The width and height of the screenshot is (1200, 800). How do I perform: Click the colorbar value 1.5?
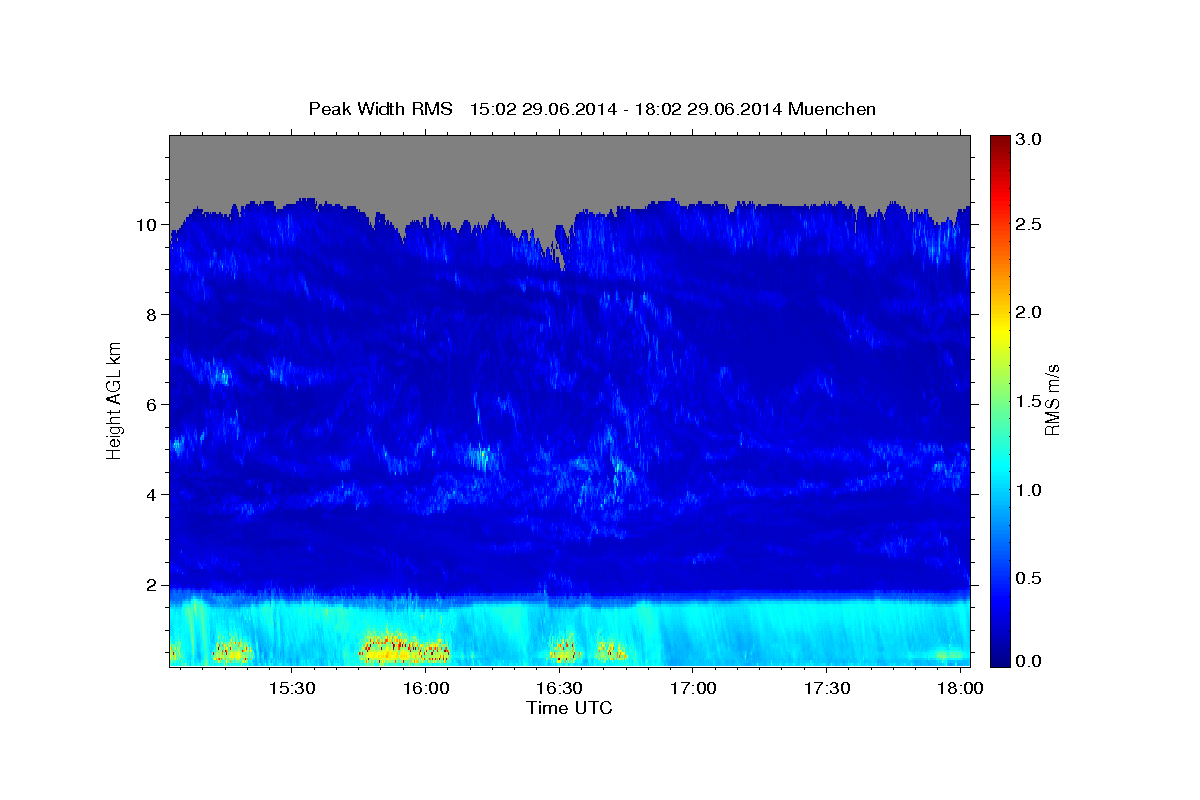click(x=1029, y=401)
